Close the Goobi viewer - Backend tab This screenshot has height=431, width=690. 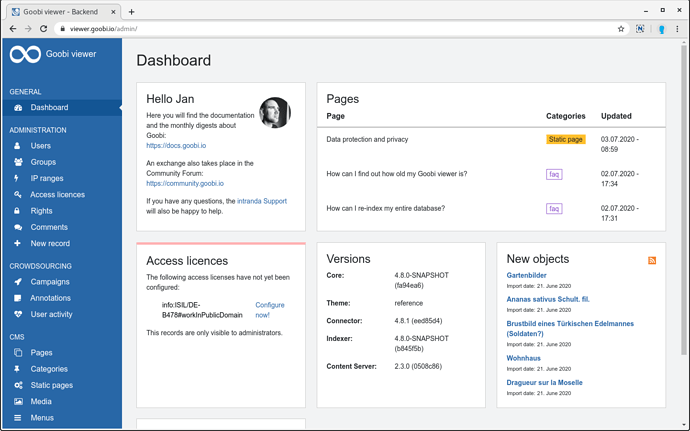click(x=113, y=12)
